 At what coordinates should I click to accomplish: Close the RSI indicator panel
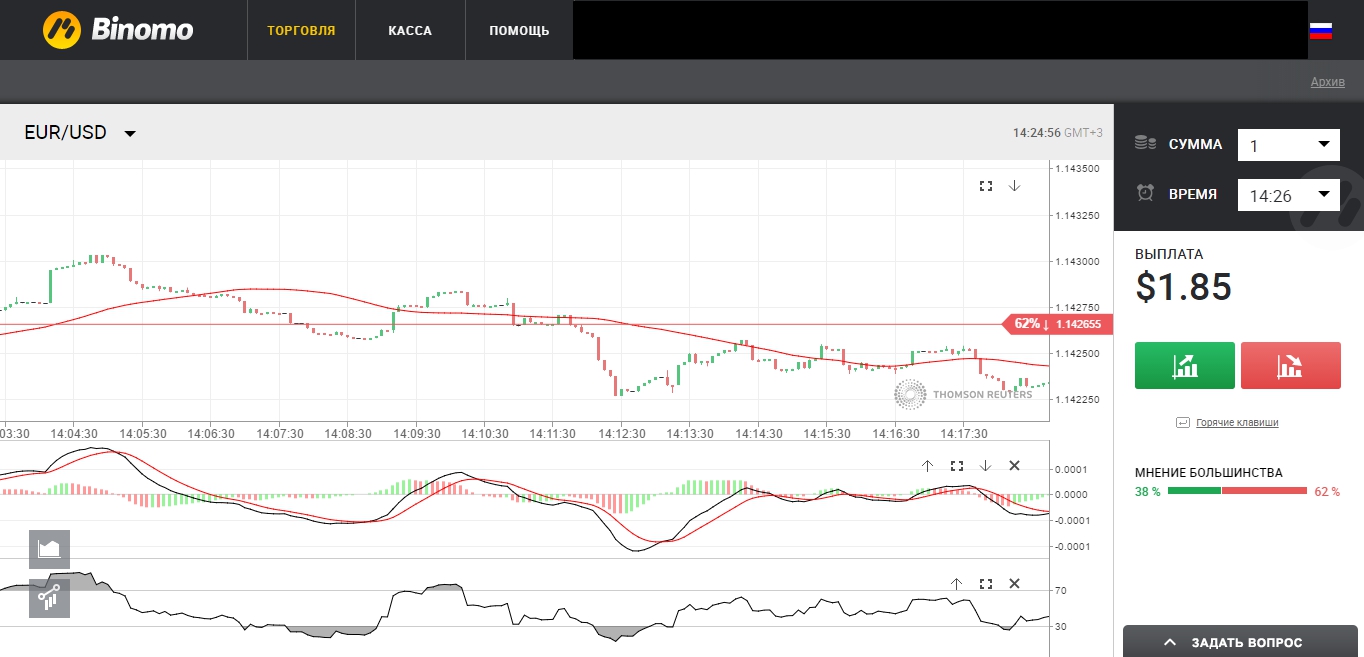pyautogui.click(x=1014, y=584)
